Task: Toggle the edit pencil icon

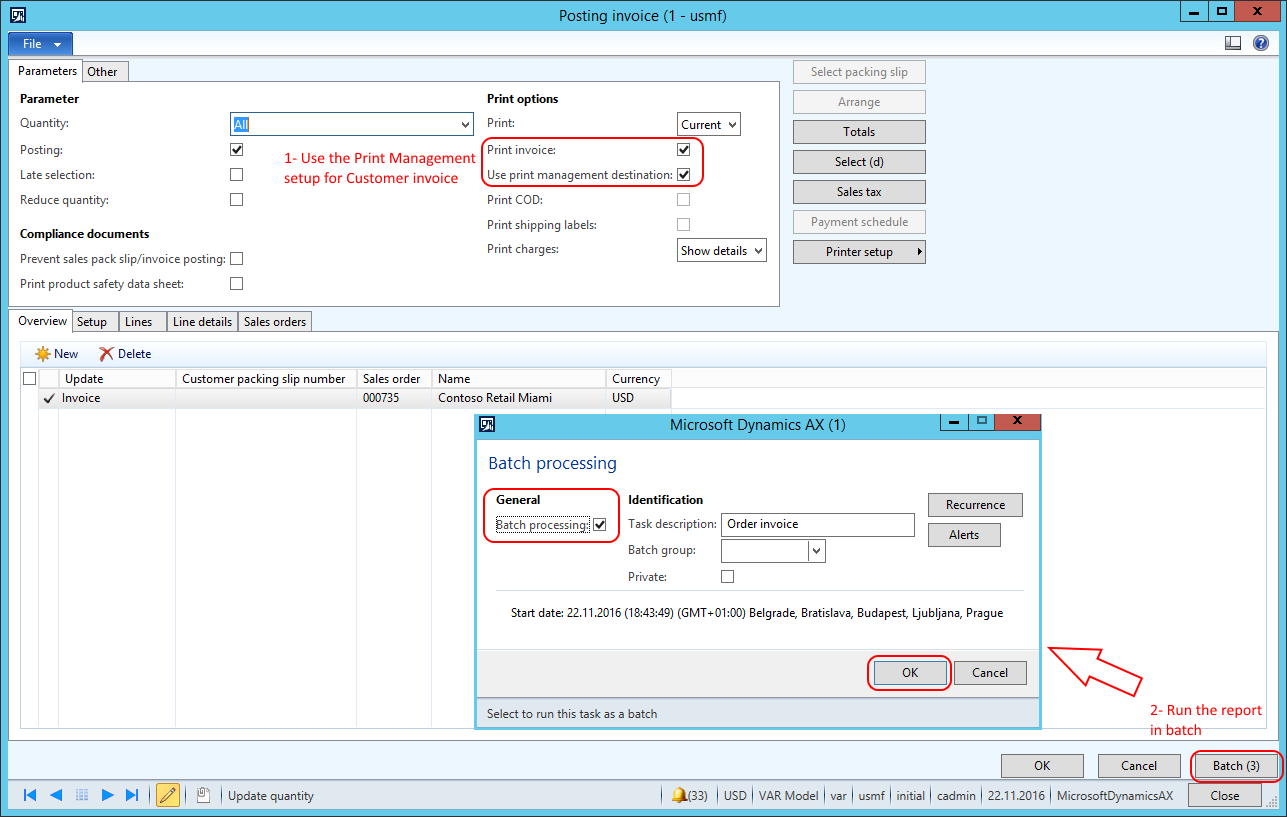Action: [167, 795]
